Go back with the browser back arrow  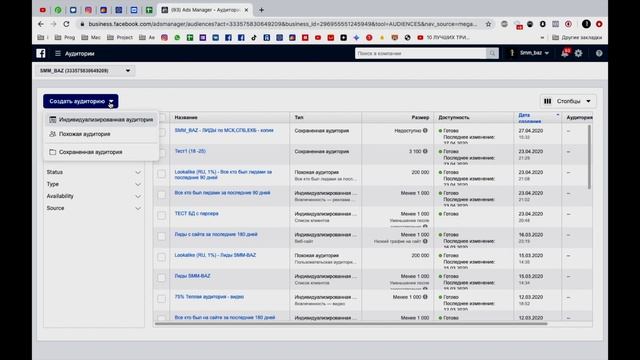click(x=41, y=24)
